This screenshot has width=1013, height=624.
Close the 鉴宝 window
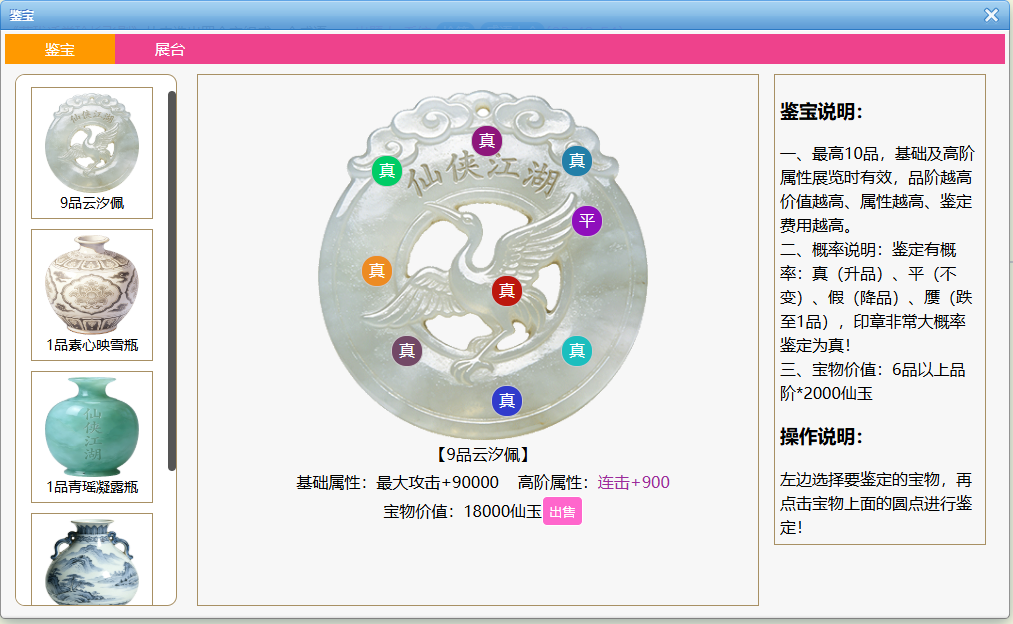pyautogui.click(x=991, y=15)
